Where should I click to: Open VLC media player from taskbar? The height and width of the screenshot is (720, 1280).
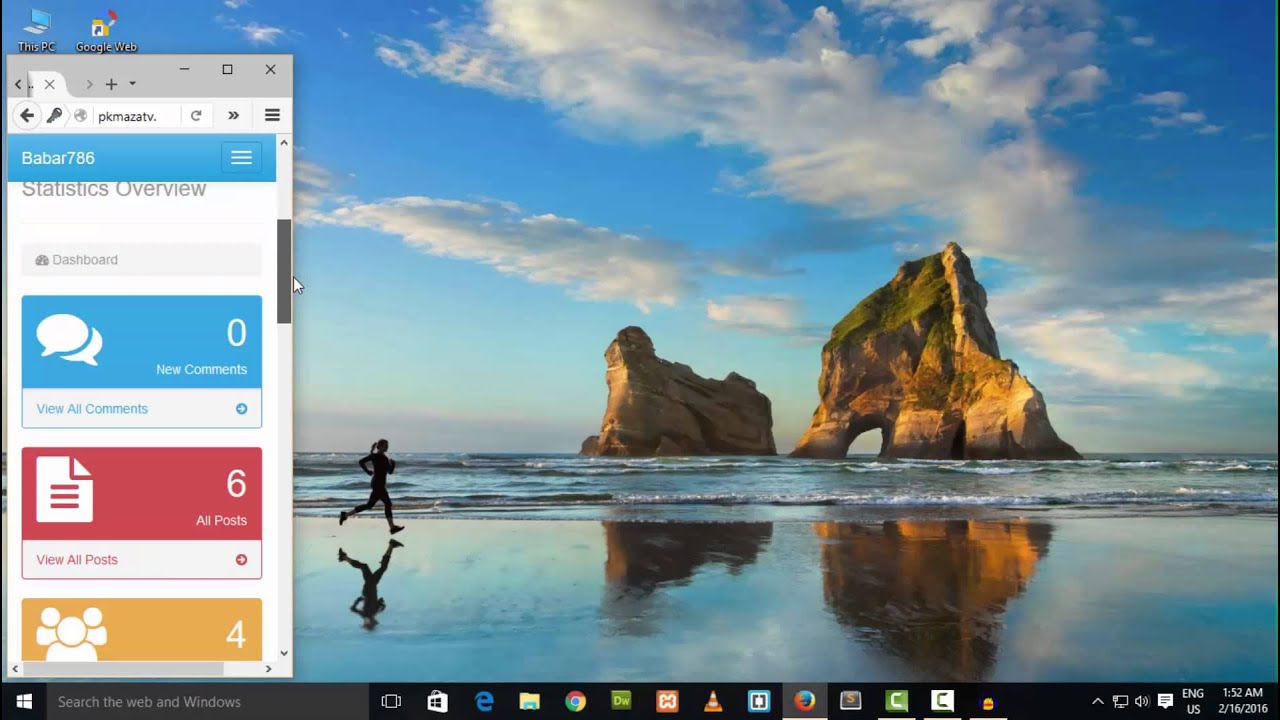[x=713, y=702]
